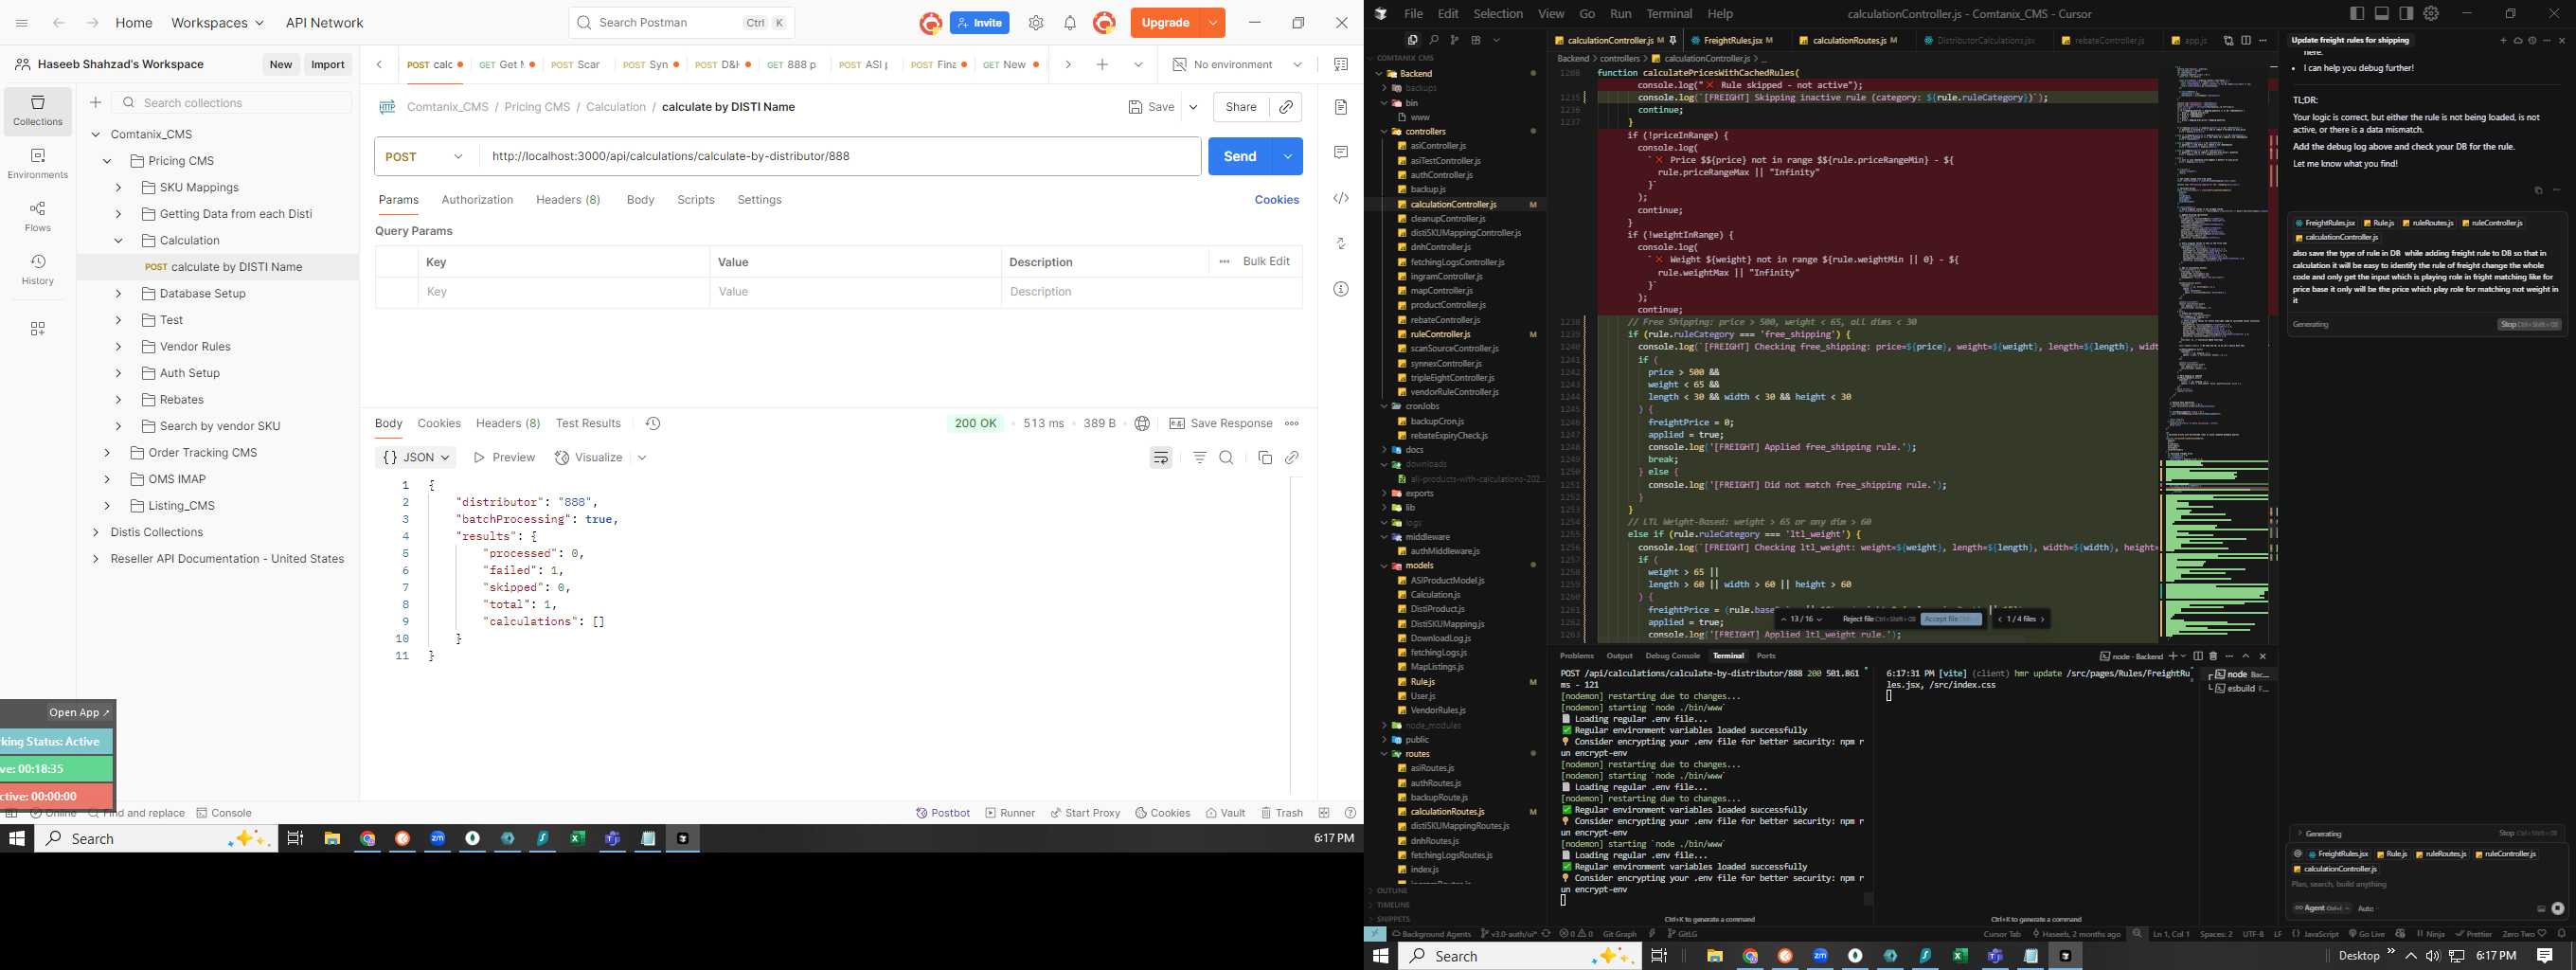
Task: Stop generation button in Cursor chat input
Action: coord(2558,909)
